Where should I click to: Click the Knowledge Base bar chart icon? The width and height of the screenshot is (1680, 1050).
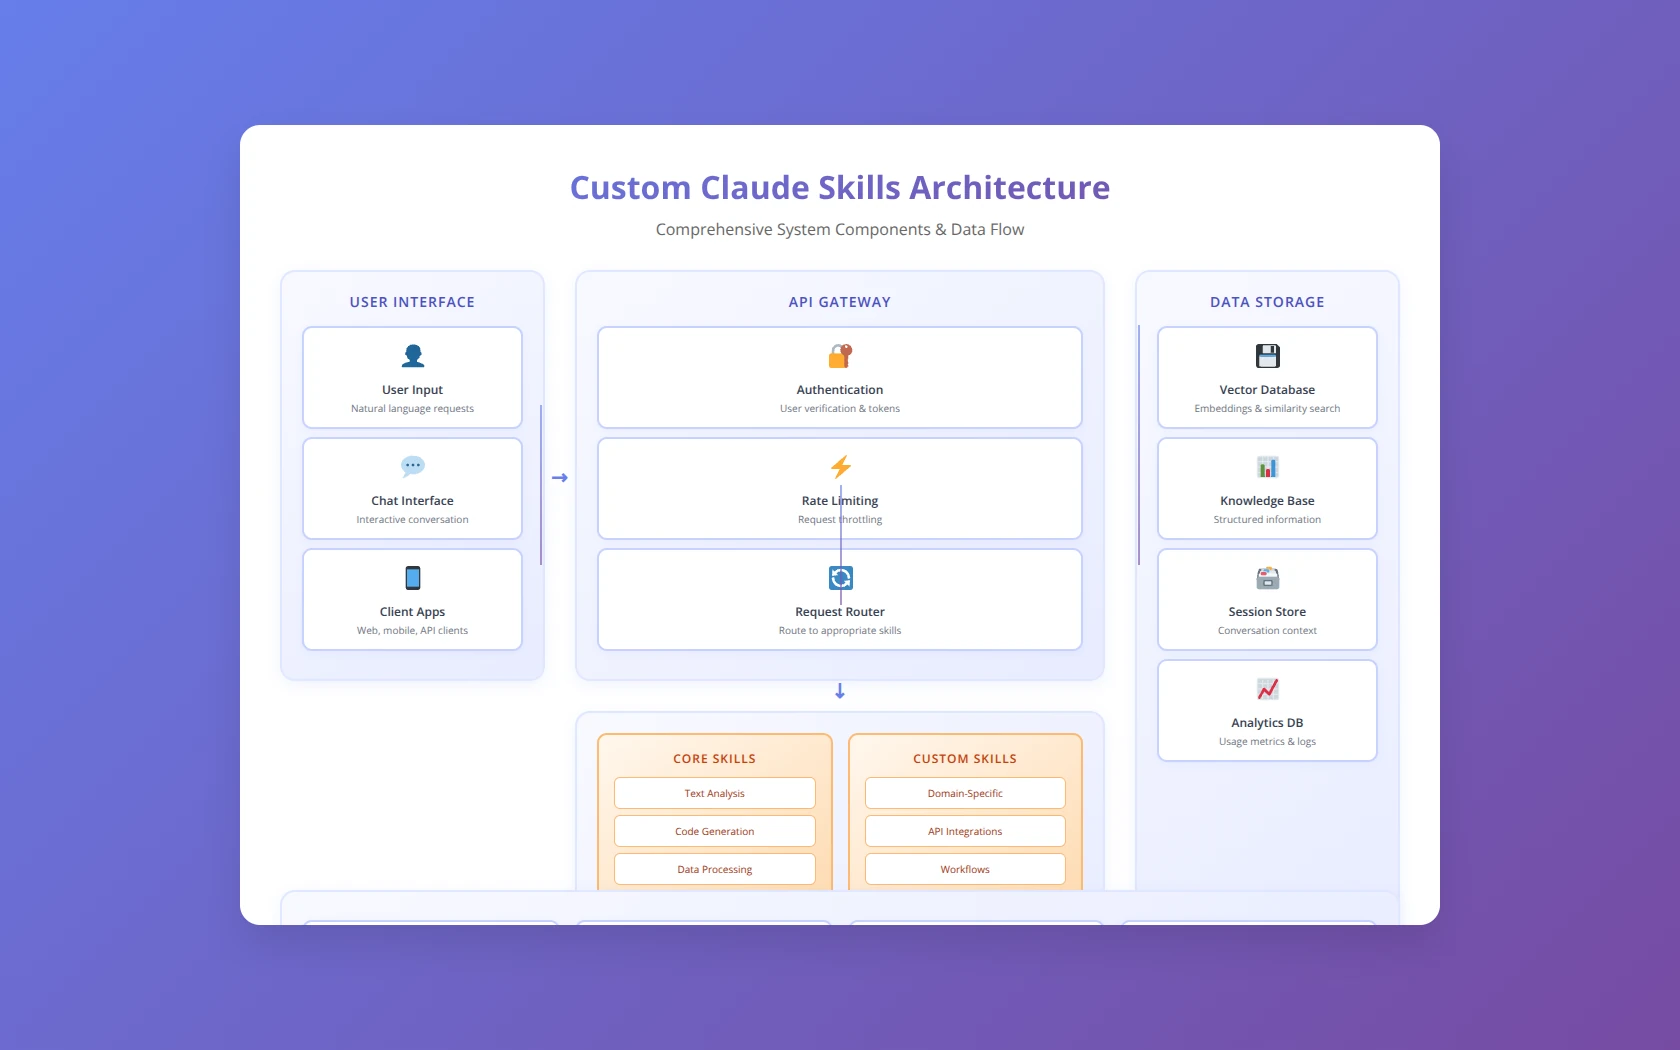(1267, 467)
